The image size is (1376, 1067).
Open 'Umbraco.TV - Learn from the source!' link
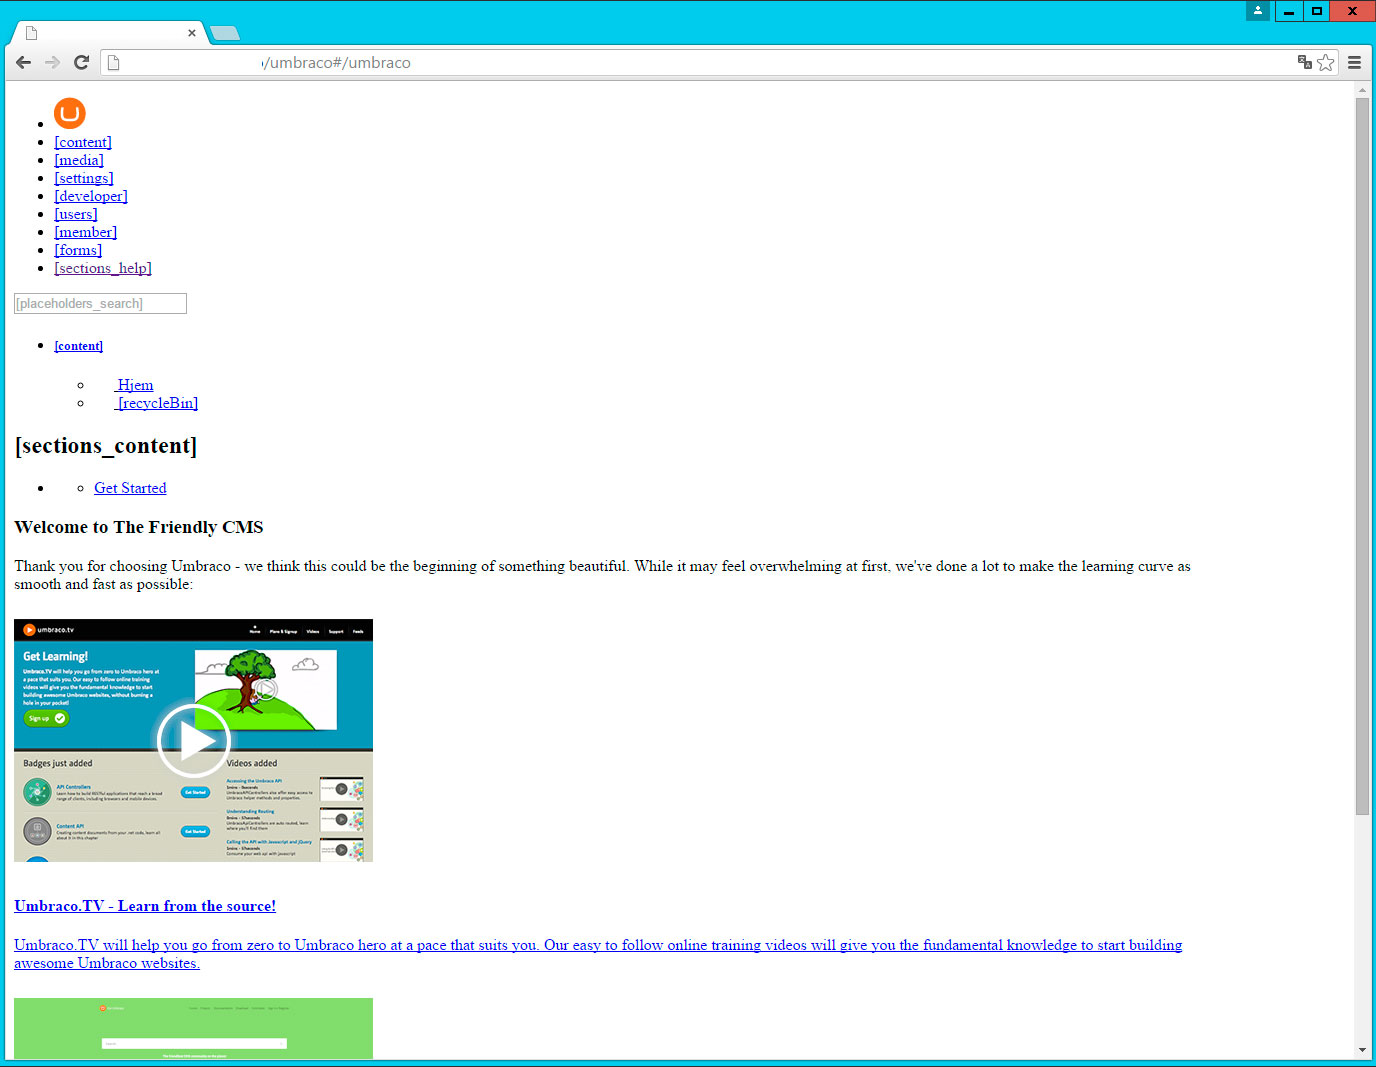point(145,906)
